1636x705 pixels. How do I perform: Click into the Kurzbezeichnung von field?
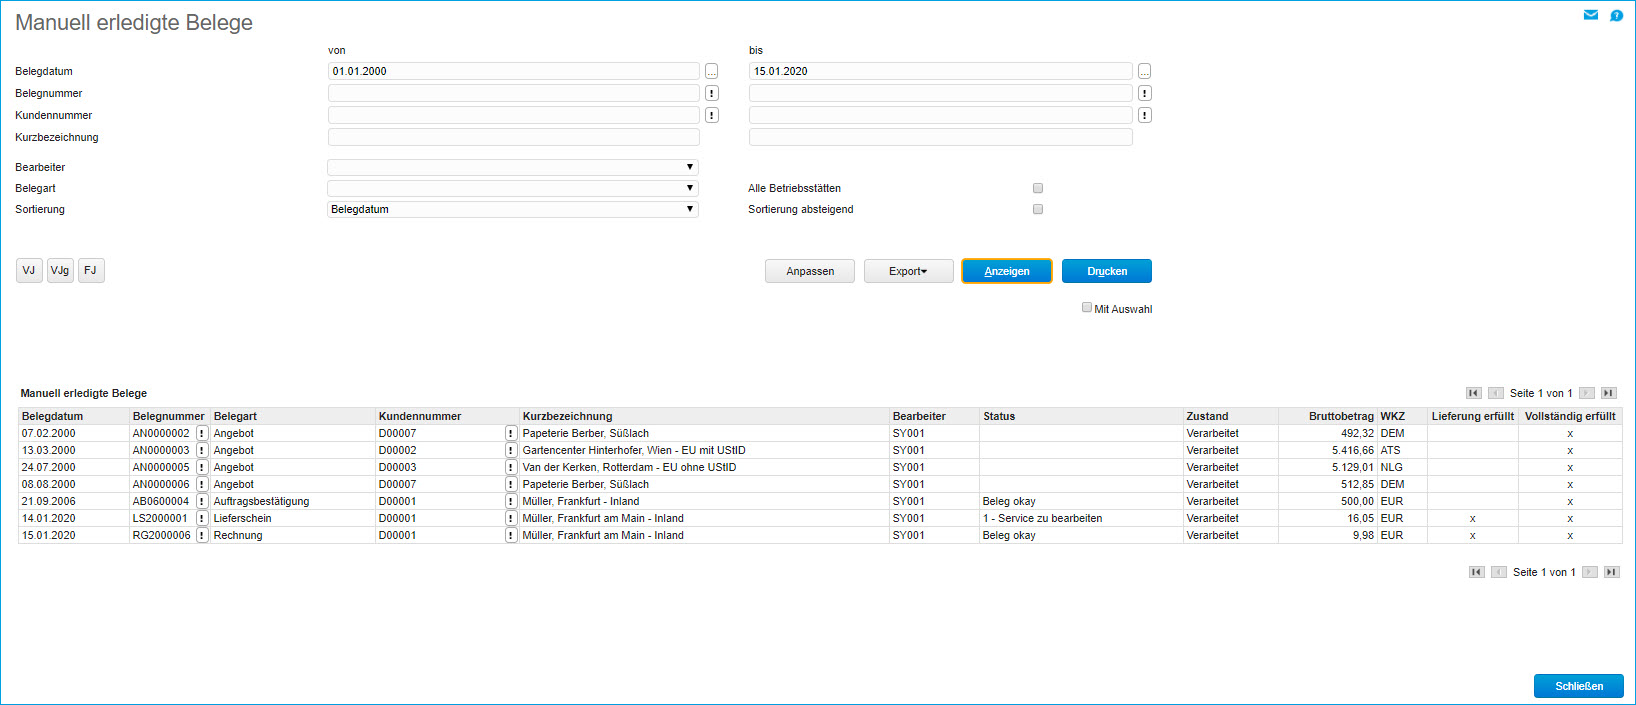(513, 138)
